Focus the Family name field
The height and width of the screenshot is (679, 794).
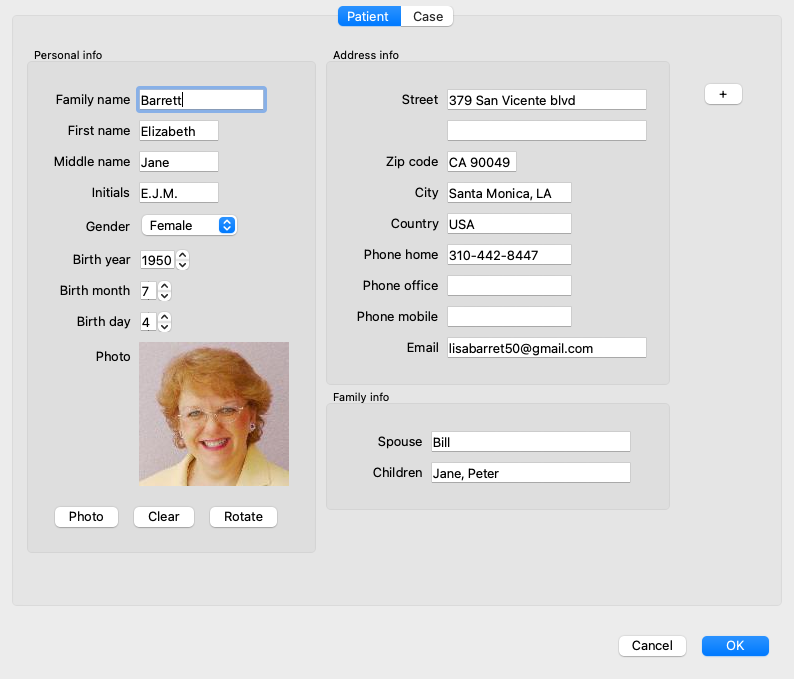[x=201, y=100]
